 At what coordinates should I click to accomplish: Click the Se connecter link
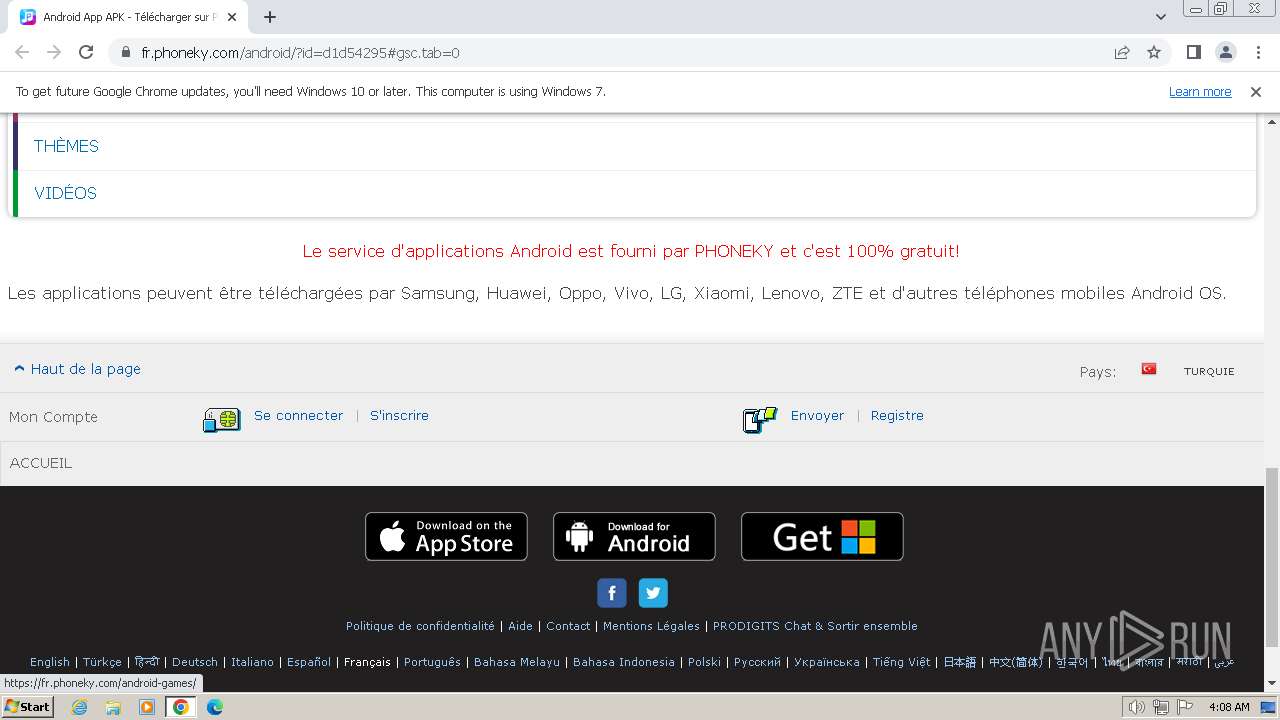coord(298,415)
